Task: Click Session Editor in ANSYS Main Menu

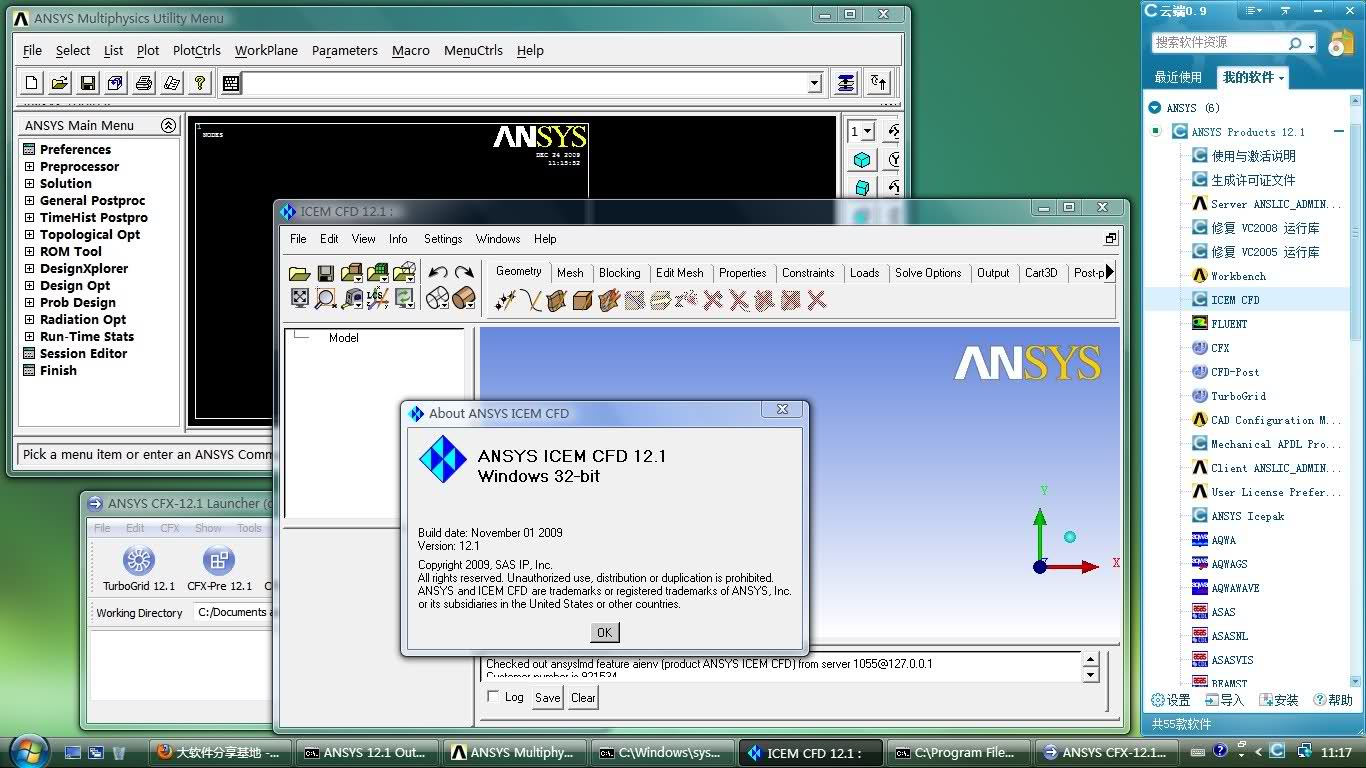Action: [x=83, y=354]
